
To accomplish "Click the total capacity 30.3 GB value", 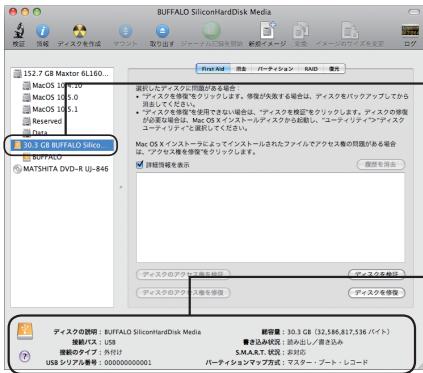I will click(x=338, y=332).
